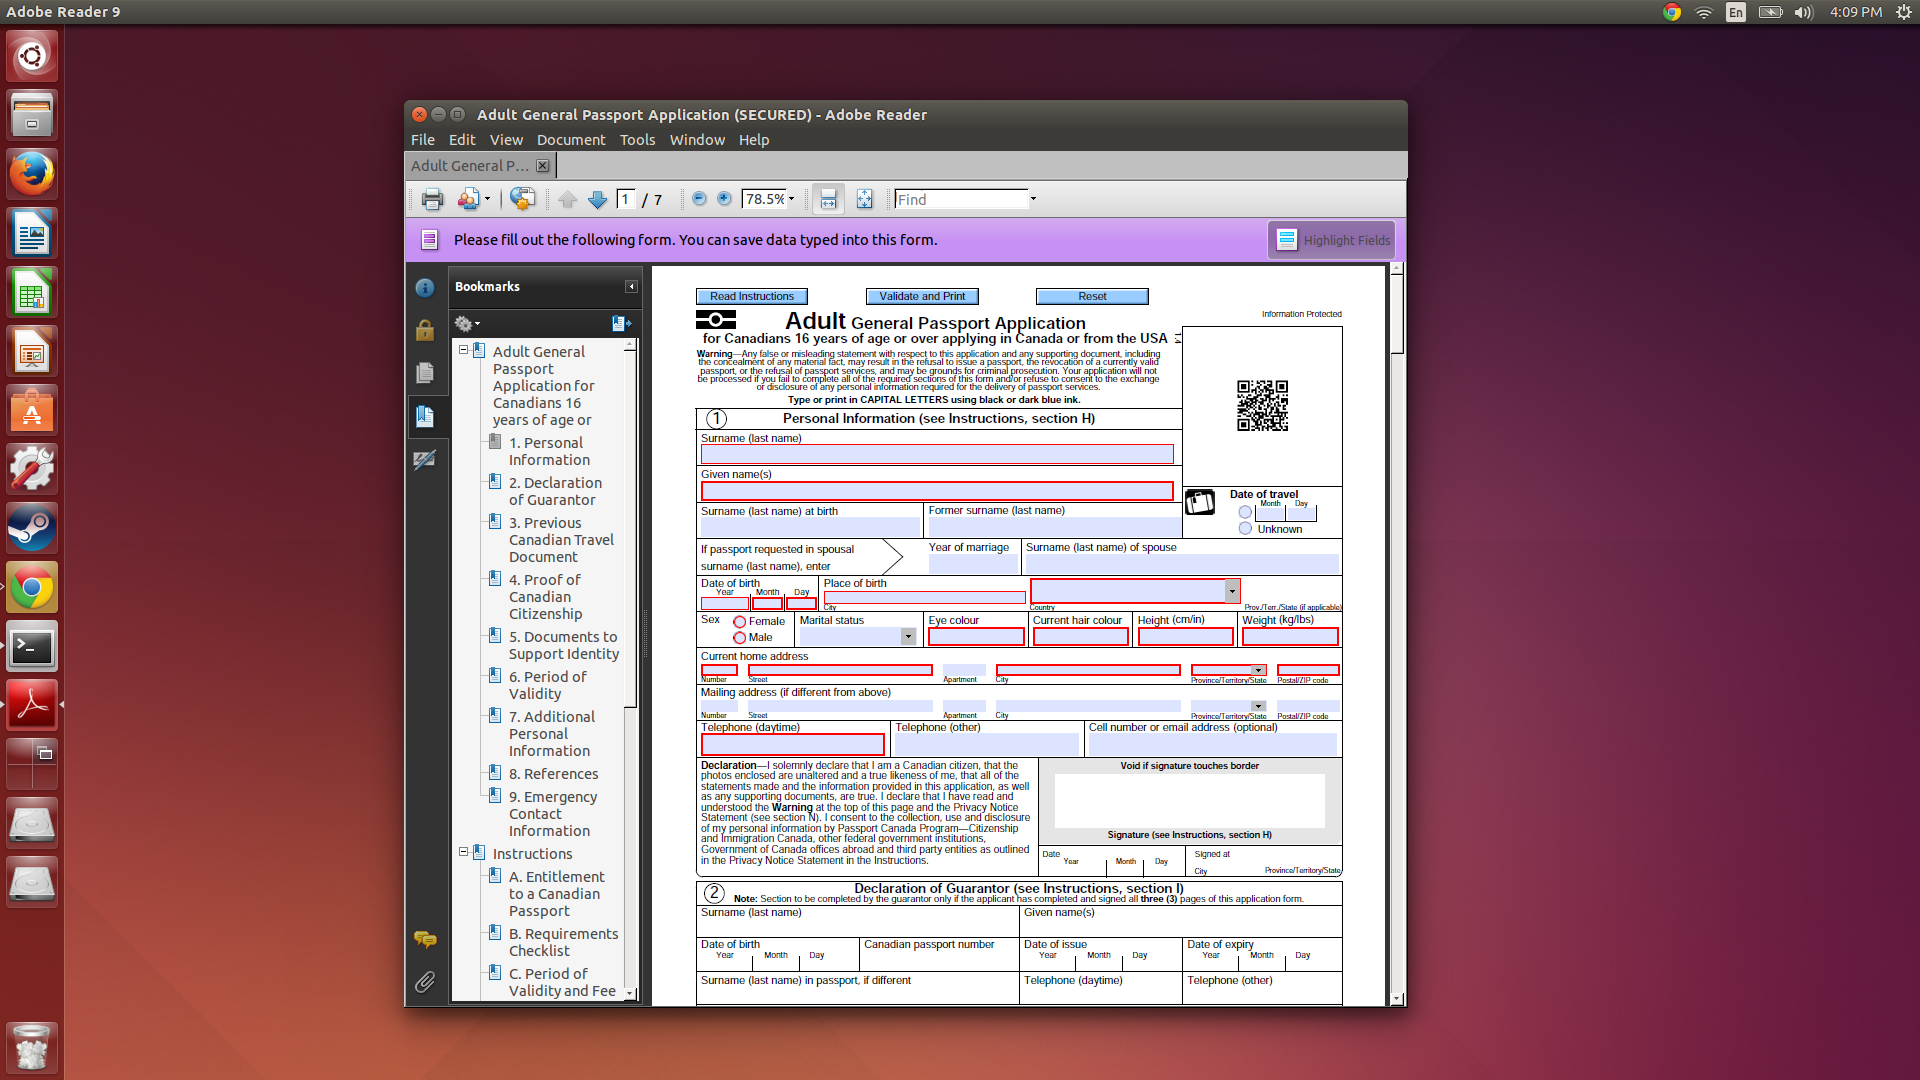The image size is (1920, 1080).
Task: Toggle Unknown date of travel checkbox
Action: pos(1245,529)
